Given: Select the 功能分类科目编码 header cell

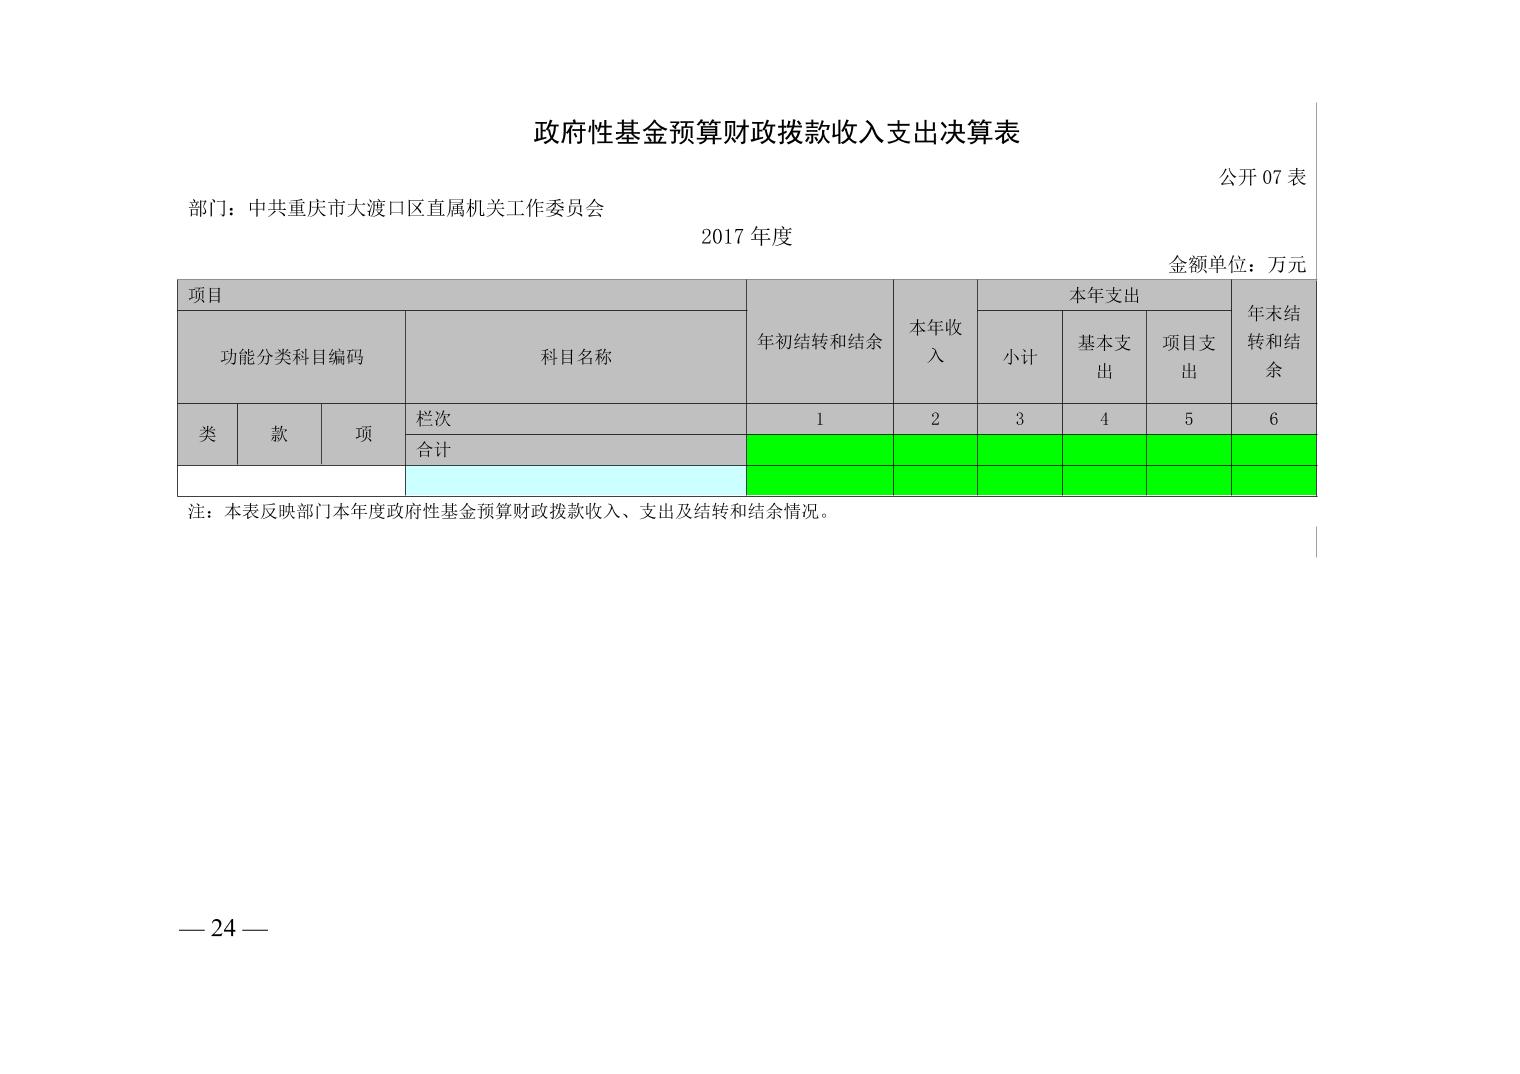Looking at the screenshot, I should click(291, 357).
